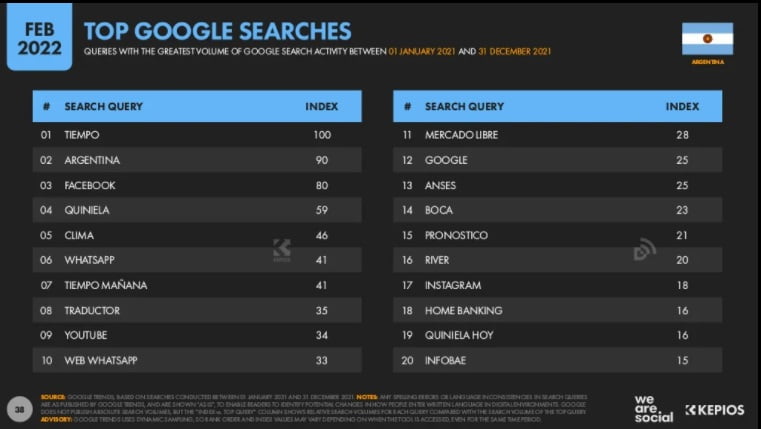Click the We Are Social logo
Image resolution: width=761 pixels, height=429 pixels.
point(653,409)
